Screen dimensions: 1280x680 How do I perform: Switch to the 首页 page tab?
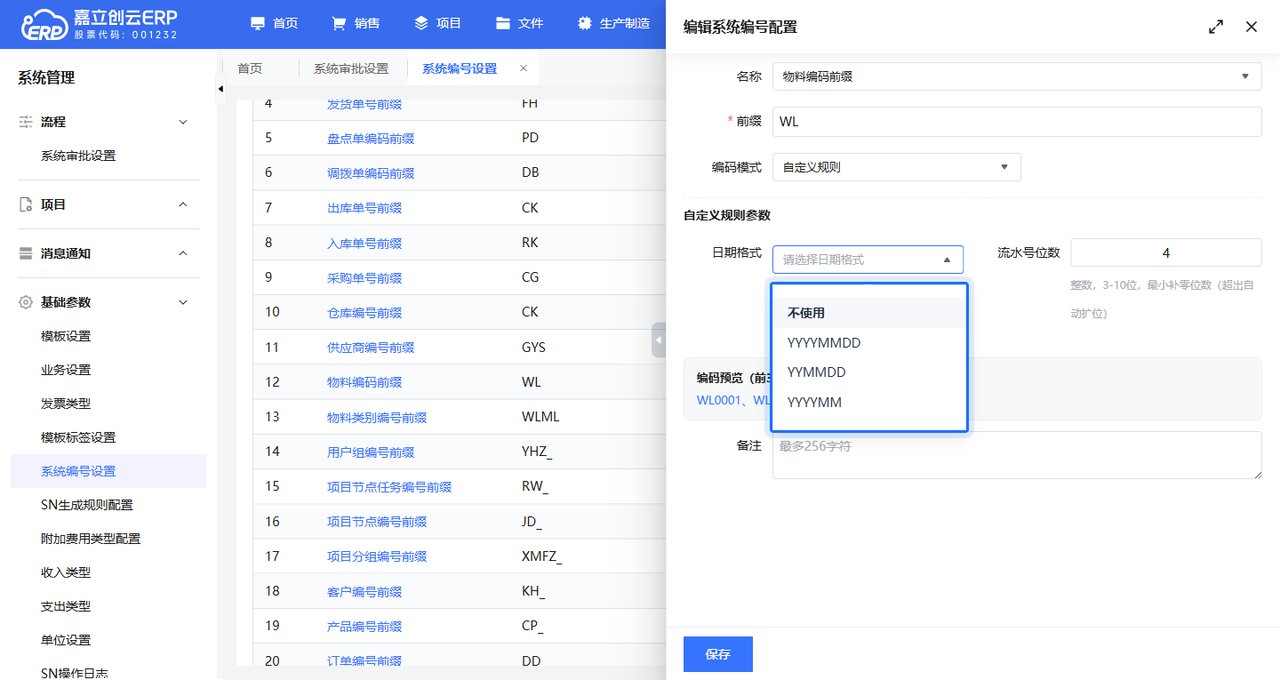point(250,69)
